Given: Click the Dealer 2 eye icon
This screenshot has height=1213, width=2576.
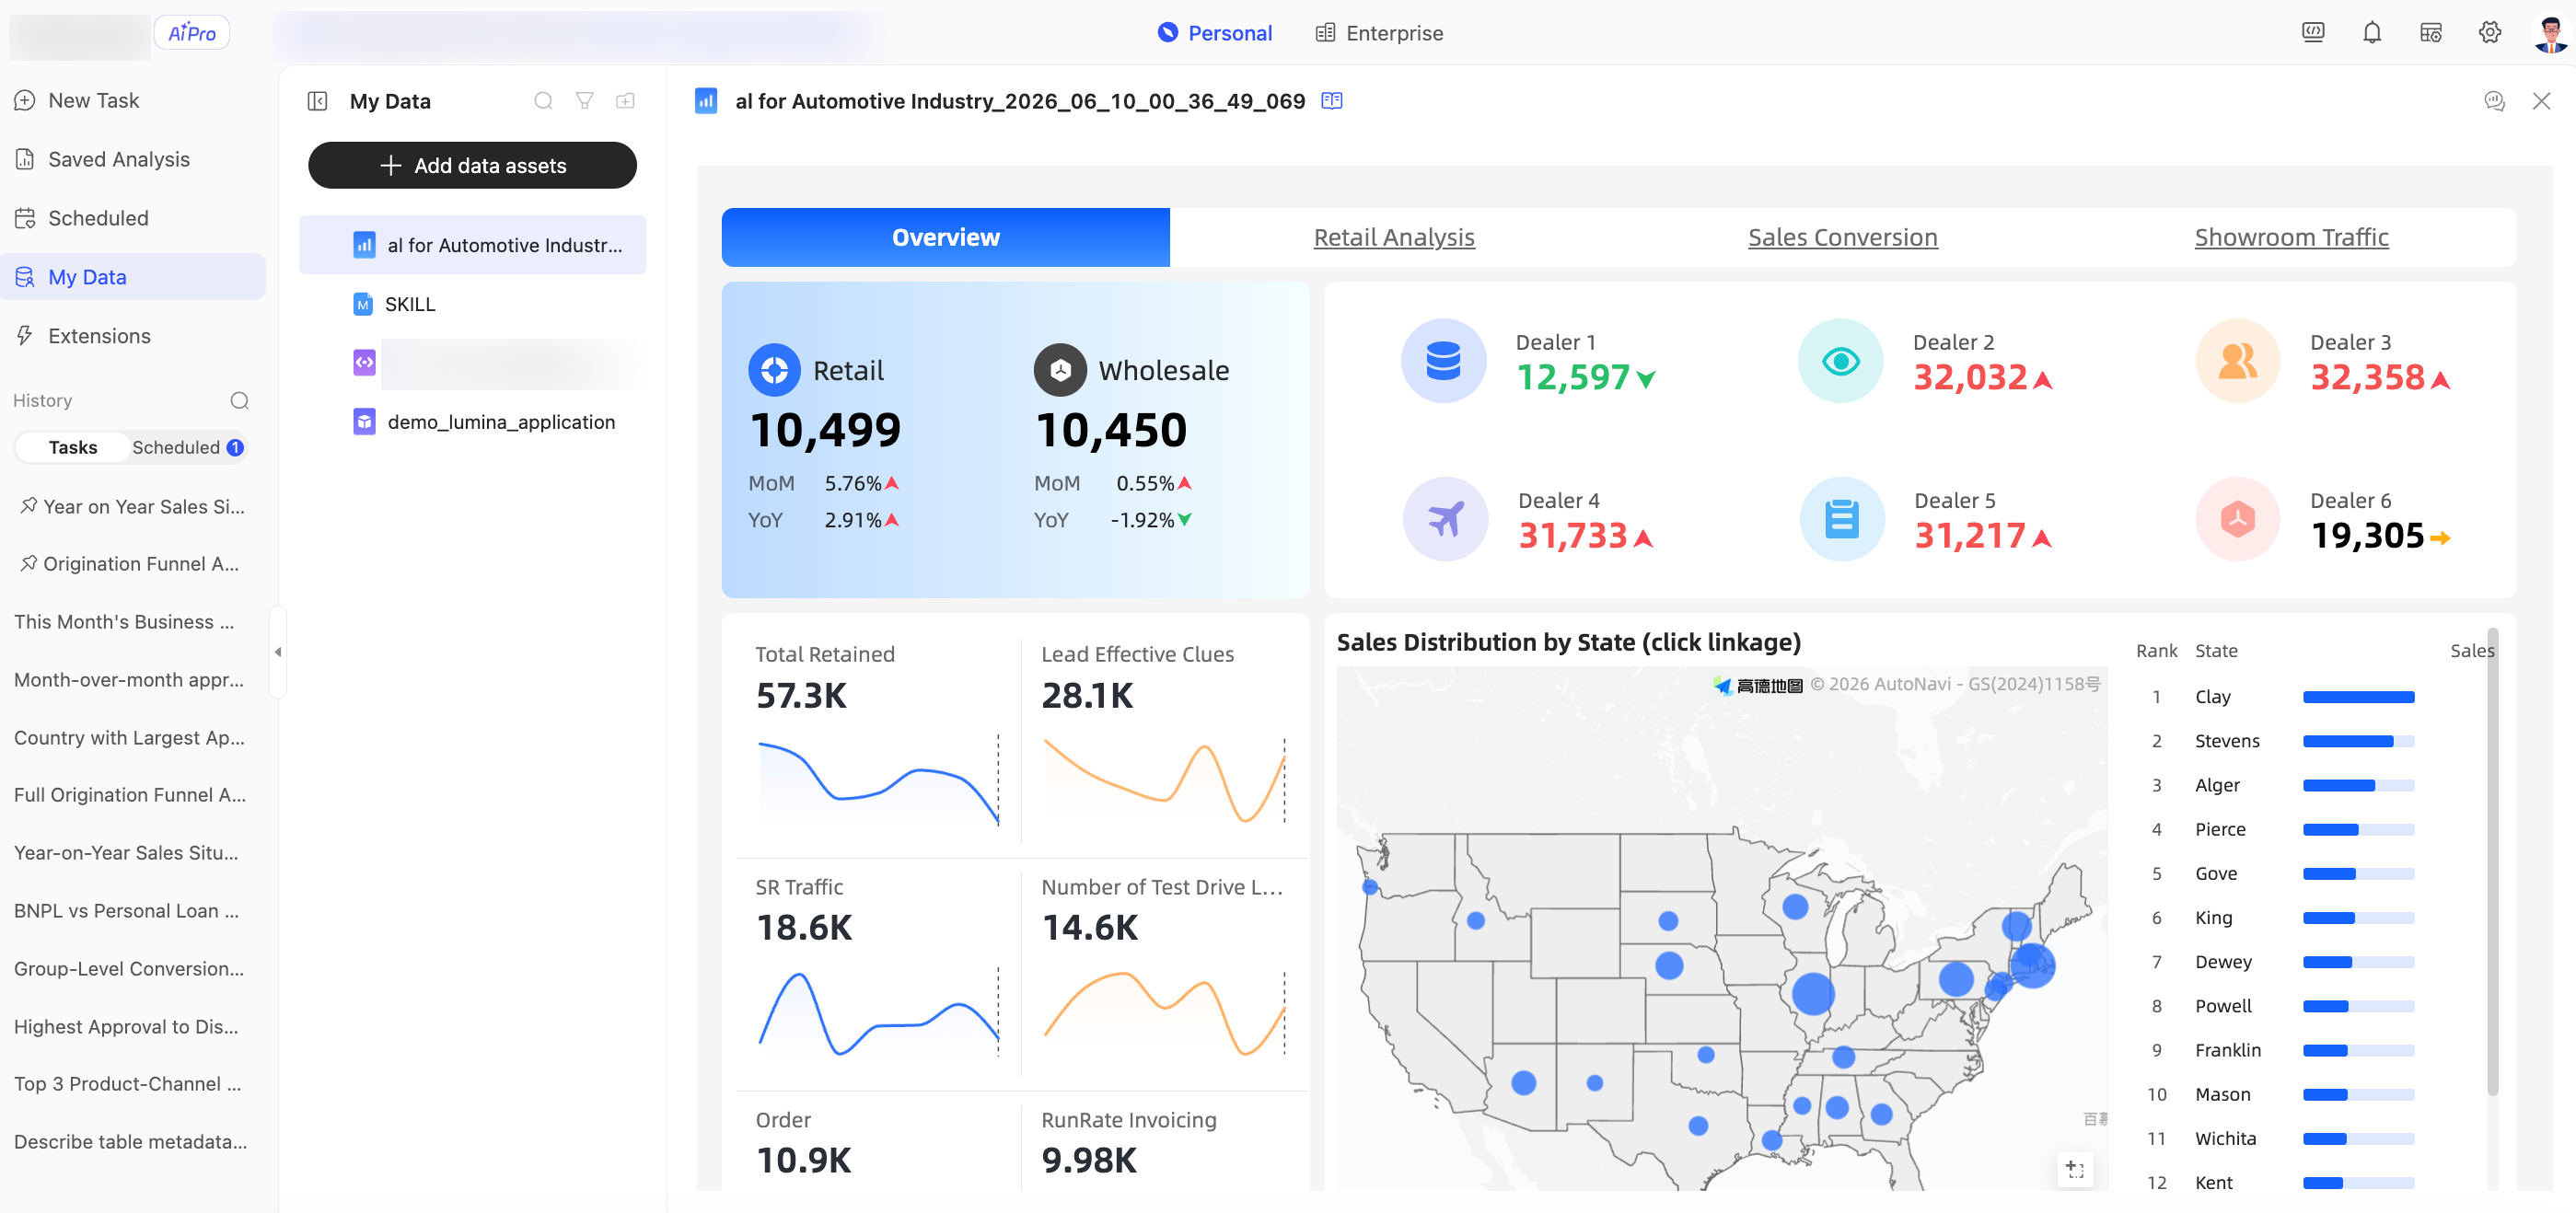Looking at the screenshot, I should point(1840,361).
